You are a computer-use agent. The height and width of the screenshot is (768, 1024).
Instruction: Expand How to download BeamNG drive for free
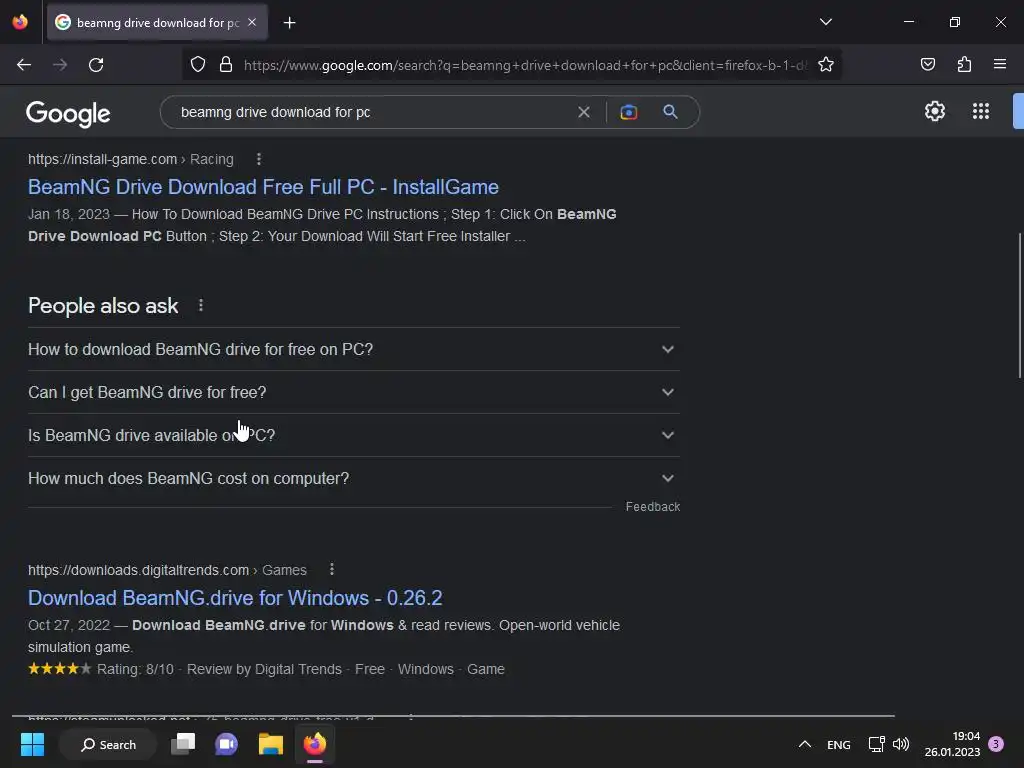point(353,349)
